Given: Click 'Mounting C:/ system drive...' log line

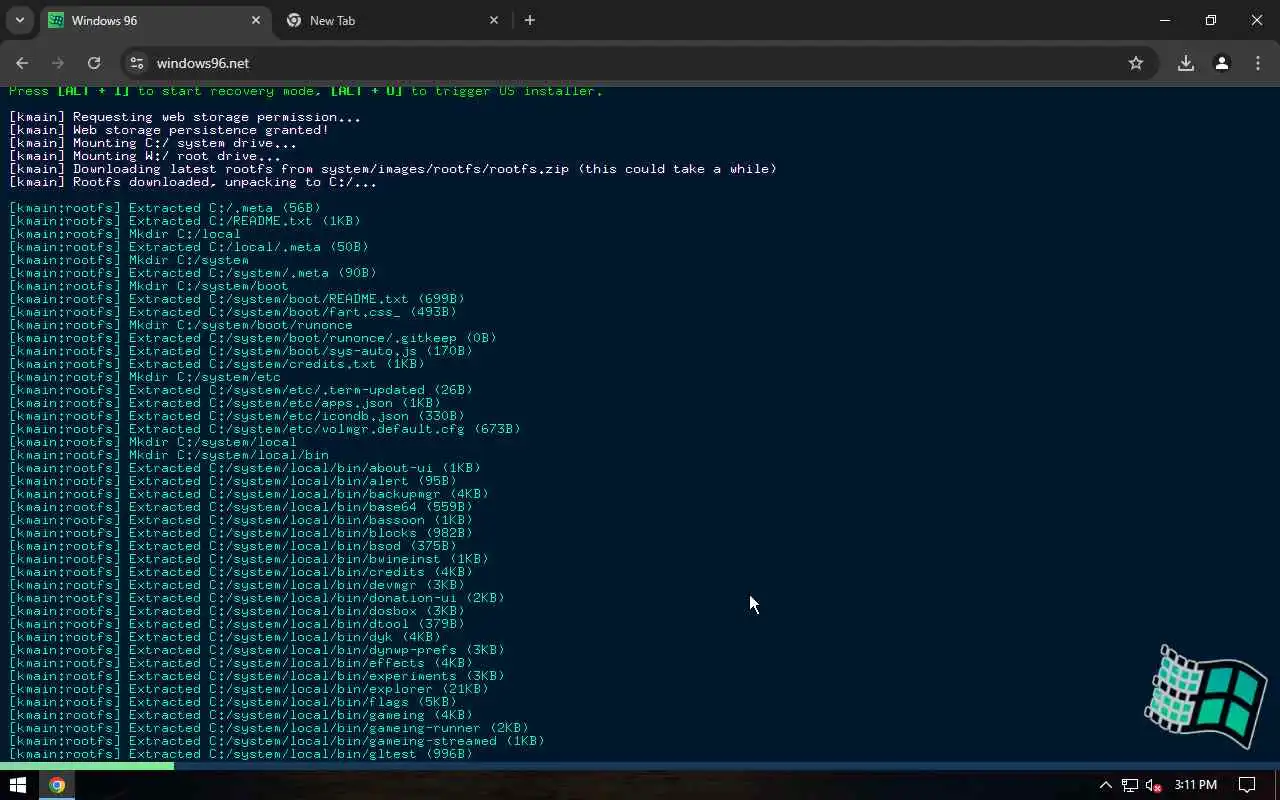Looking at the screenshot, I should [153, 143].
